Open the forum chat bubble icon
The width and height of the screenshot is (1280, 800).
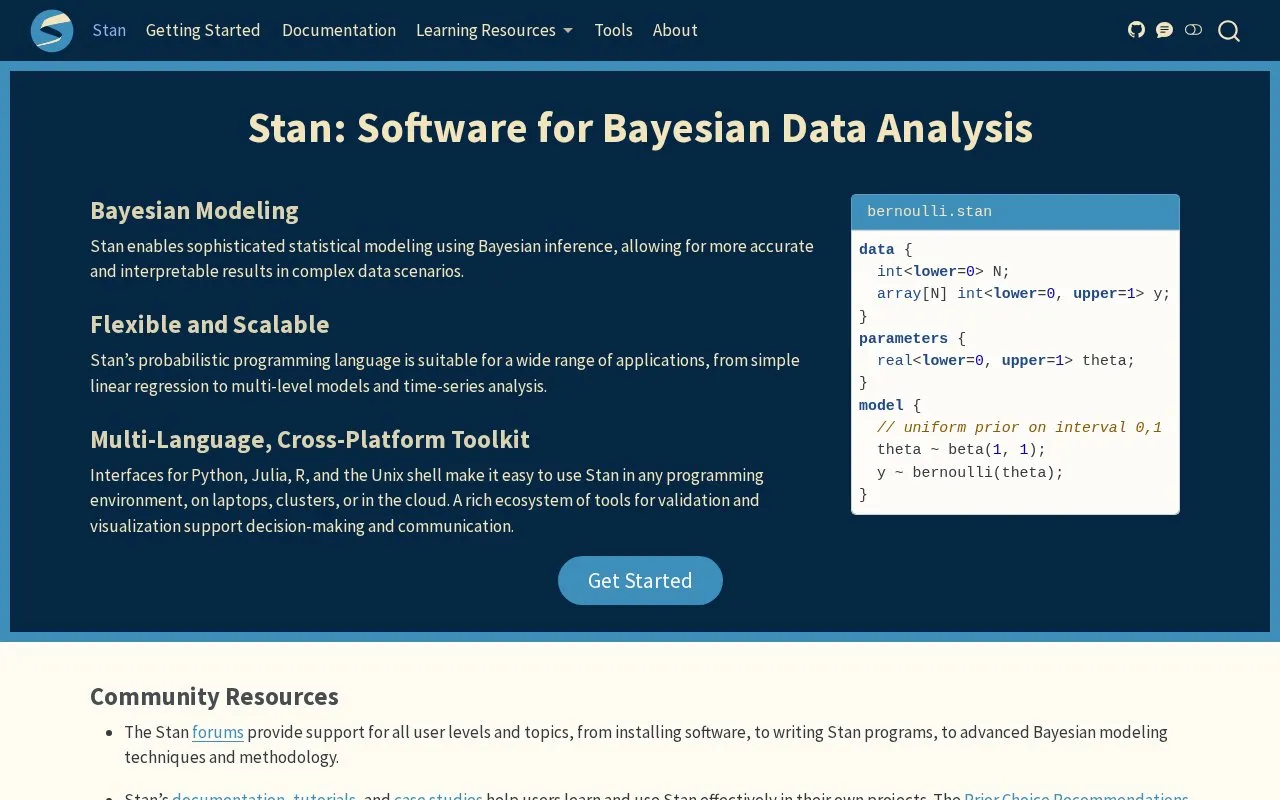tap(1164, 30)
